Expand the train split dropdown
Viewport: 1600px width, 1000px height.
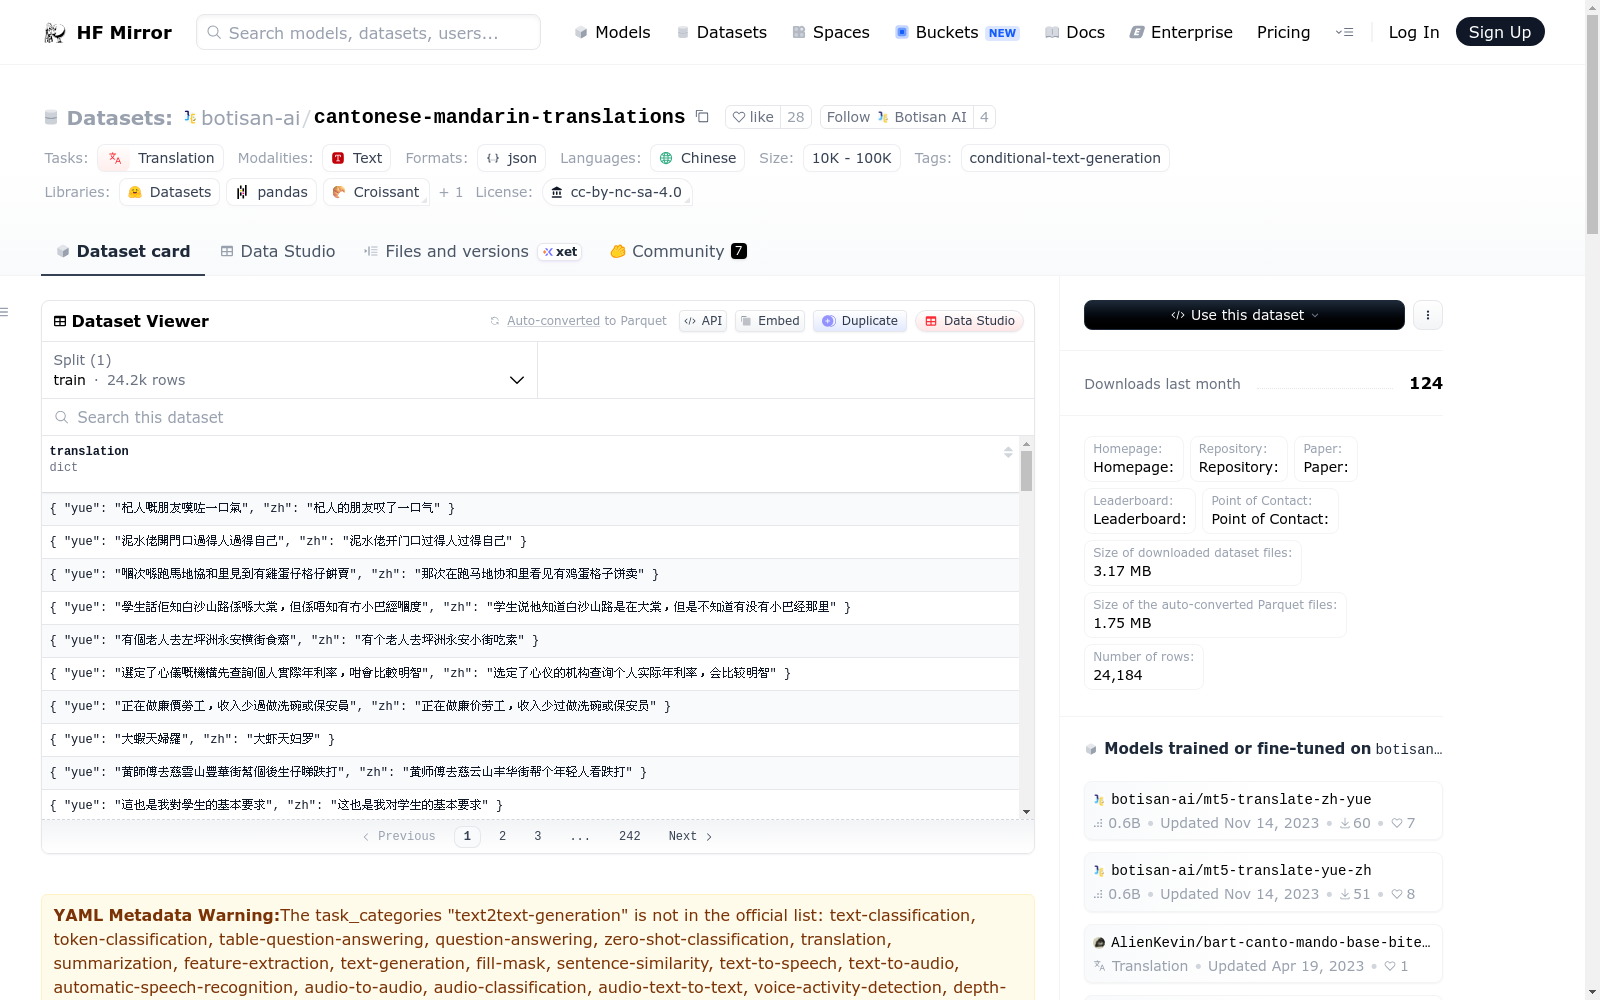coord(290,370)
